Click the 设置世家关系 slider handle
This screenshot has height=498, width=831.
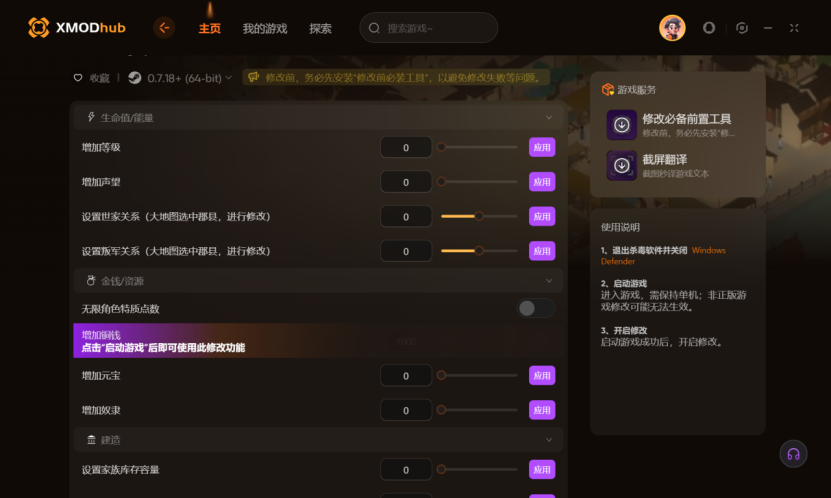click(x=479, y=216)
